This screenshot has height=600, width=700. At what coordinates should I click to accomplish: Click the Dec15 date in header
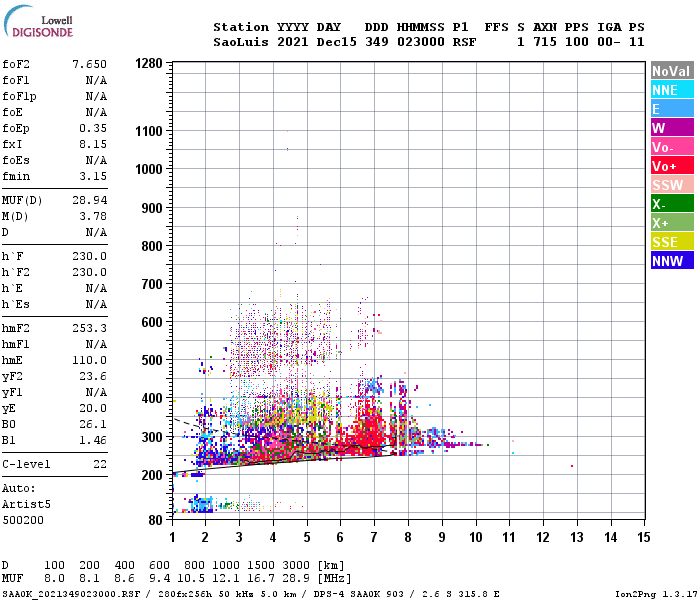click(x=337, y=42)
